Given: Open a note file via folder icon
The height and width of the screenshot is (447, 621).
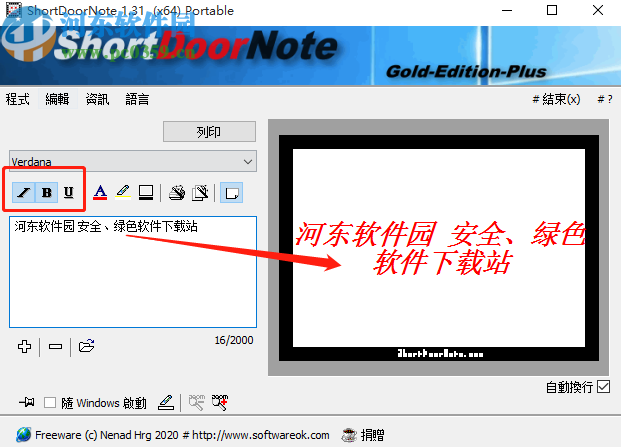Looking at the screenshot, I should coord(86,346).
